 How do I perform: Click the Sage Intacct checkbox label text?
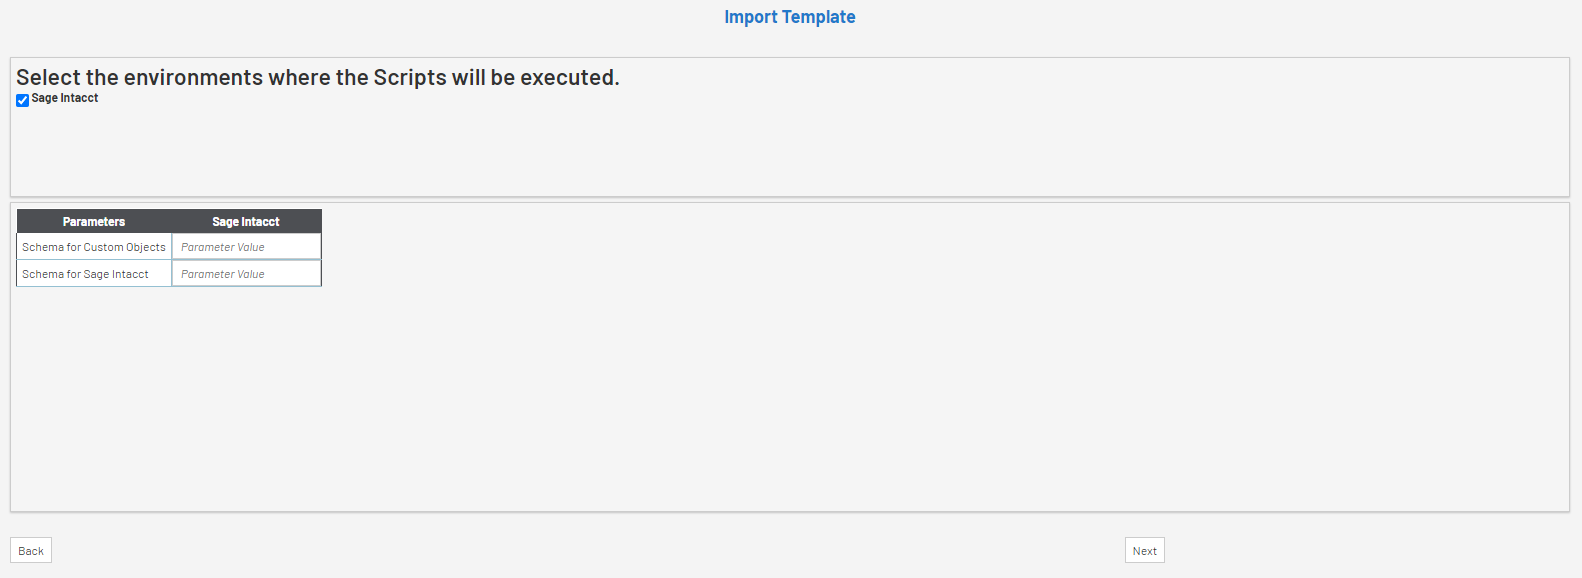tap(65, 98)
